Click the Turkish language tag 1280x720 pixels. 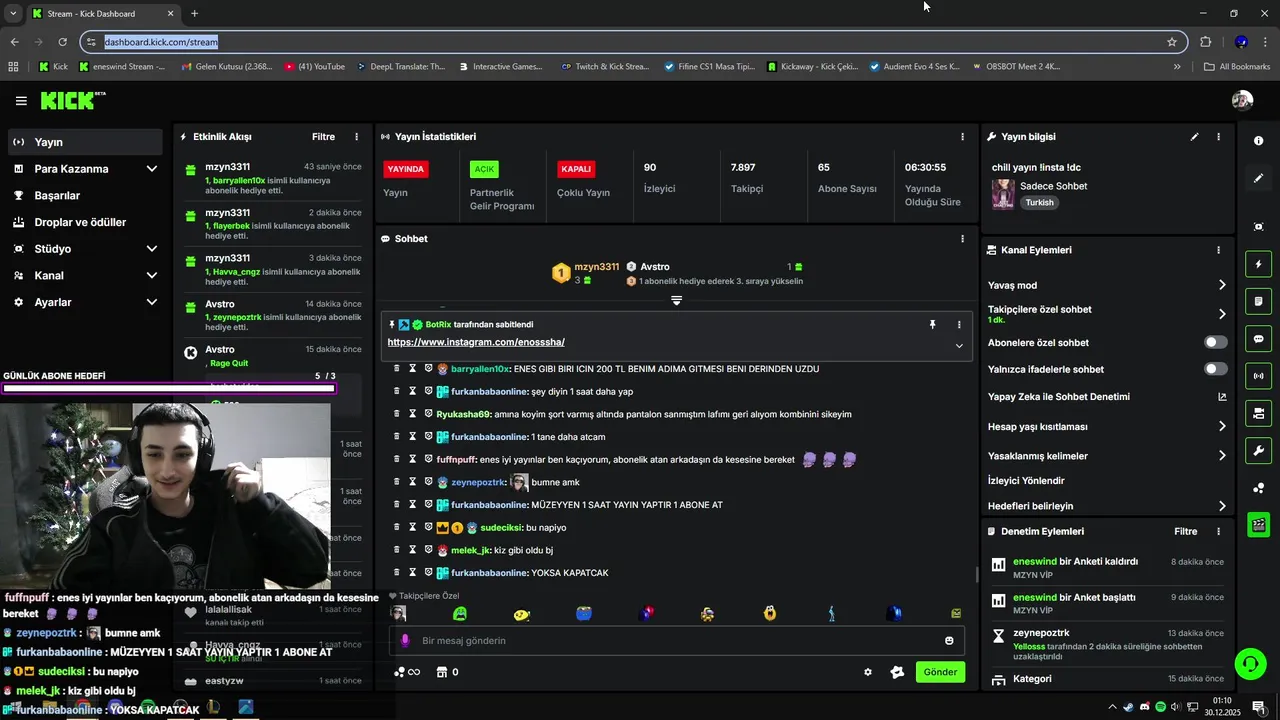[x=1039, y=202]
